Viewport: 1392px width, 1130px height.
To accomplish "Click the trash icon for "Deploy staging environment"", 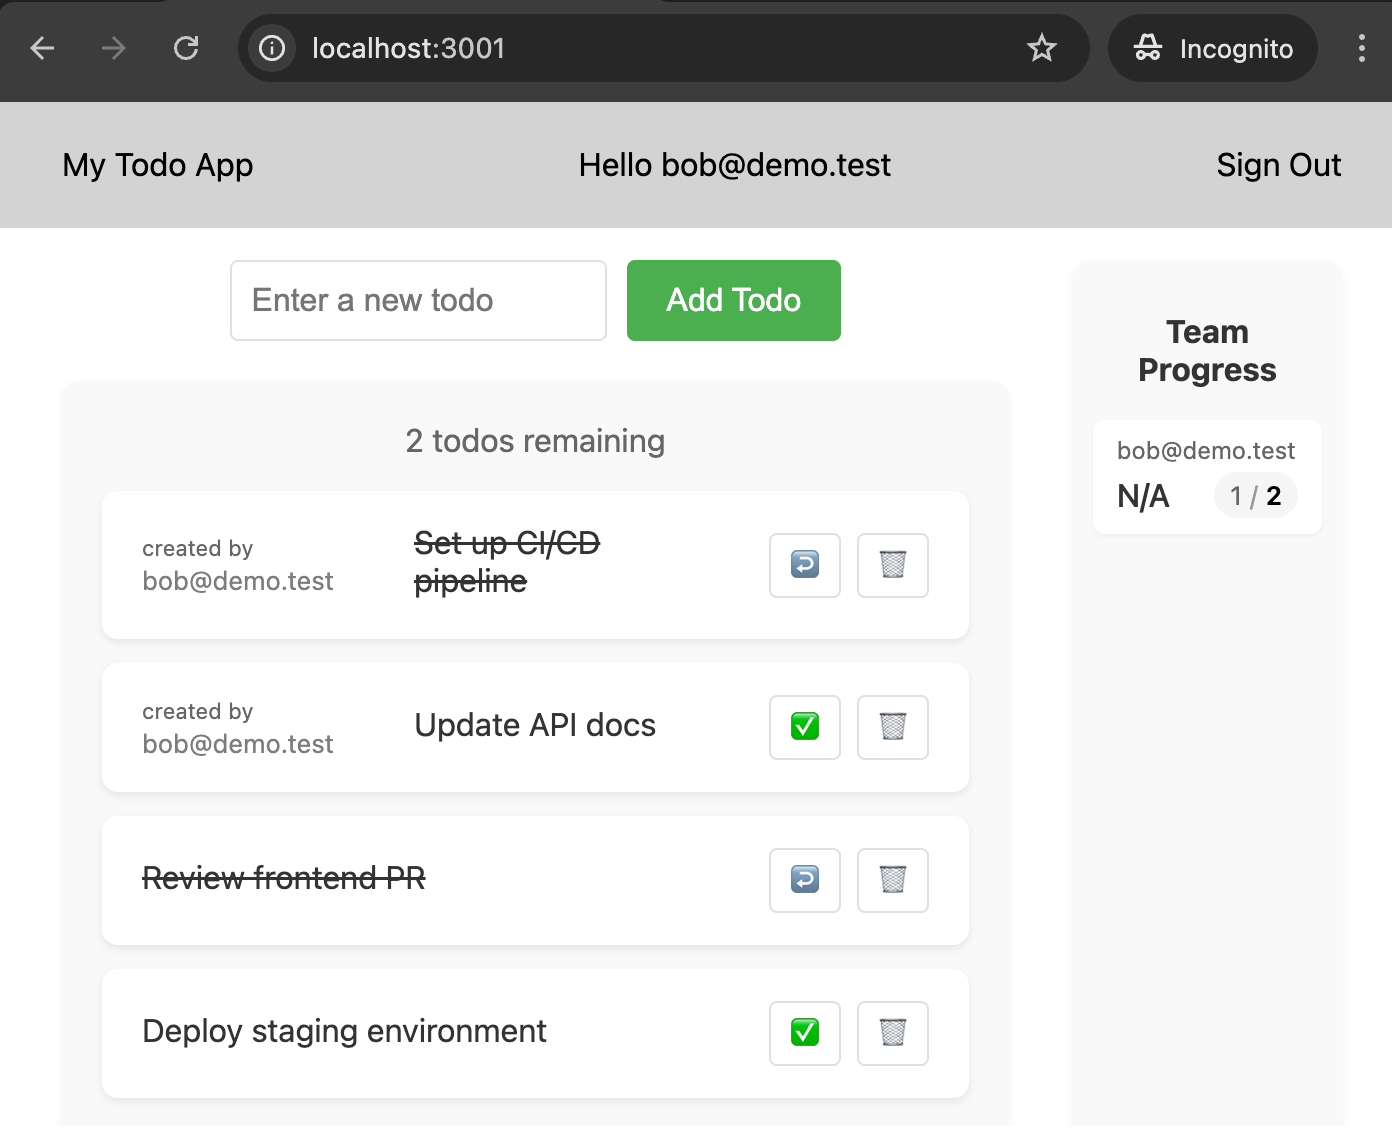I will (892, 1033).
